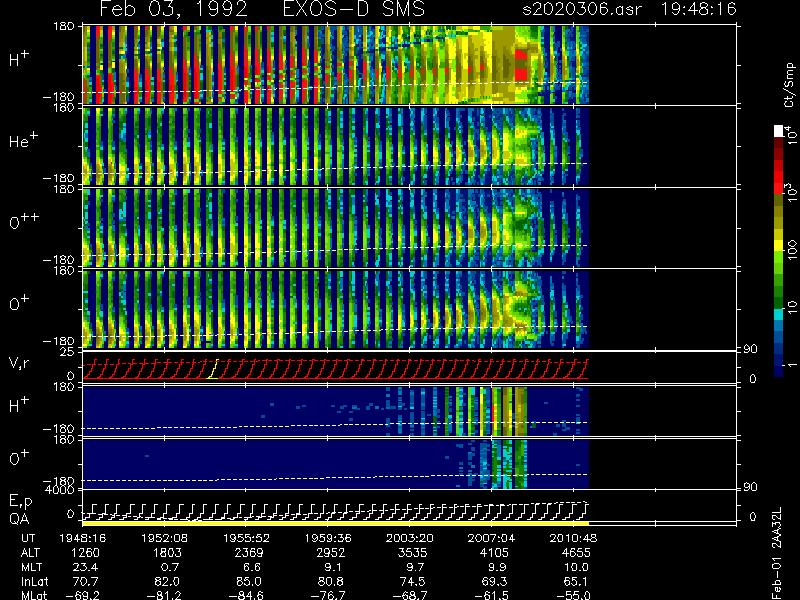The width and height of the screenshot is (800, 600).
Task: Click the top H+ spectrogram panel label
Action: pyautogui.click(x=19, y=60)
